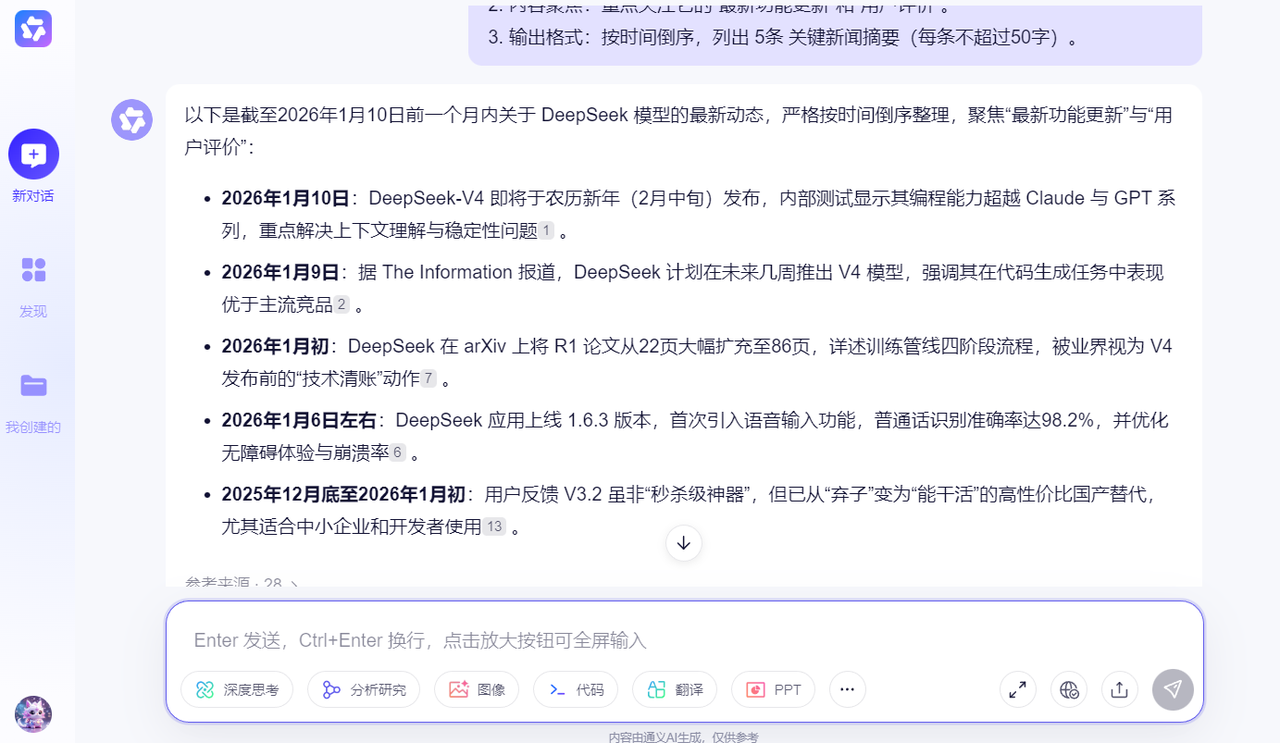Open citation 7 in the arXiv bullet
Screen dimensions: 1280x743
tap(429, 379)
